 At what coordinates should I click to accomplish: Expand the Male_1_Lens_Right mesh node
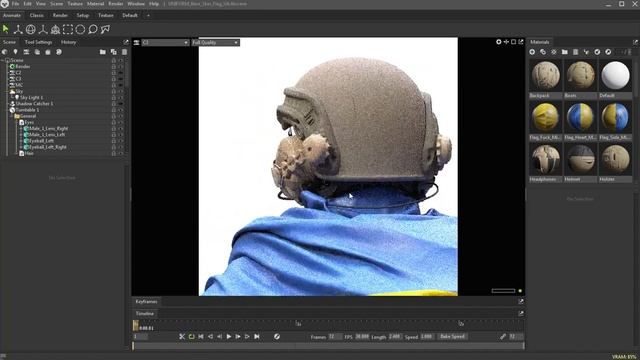coord(21,128)
